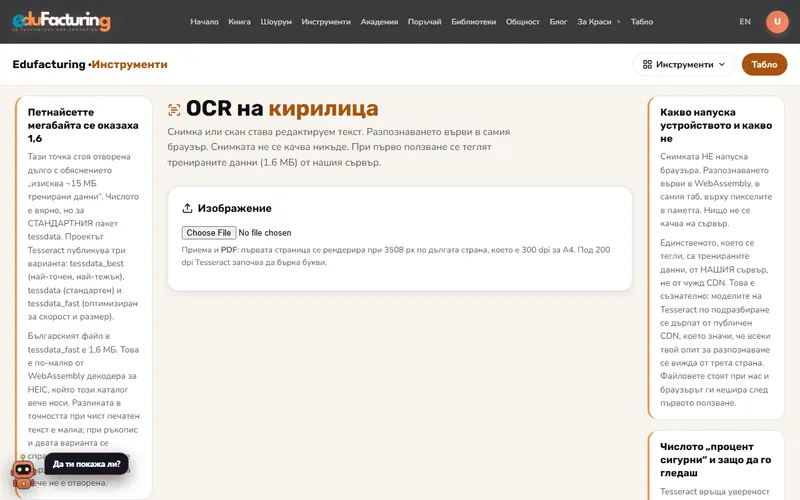The height and width of the screenshot is (500, 800).
Task: Open the Общност navigation item
Action: tap(522, 21)
